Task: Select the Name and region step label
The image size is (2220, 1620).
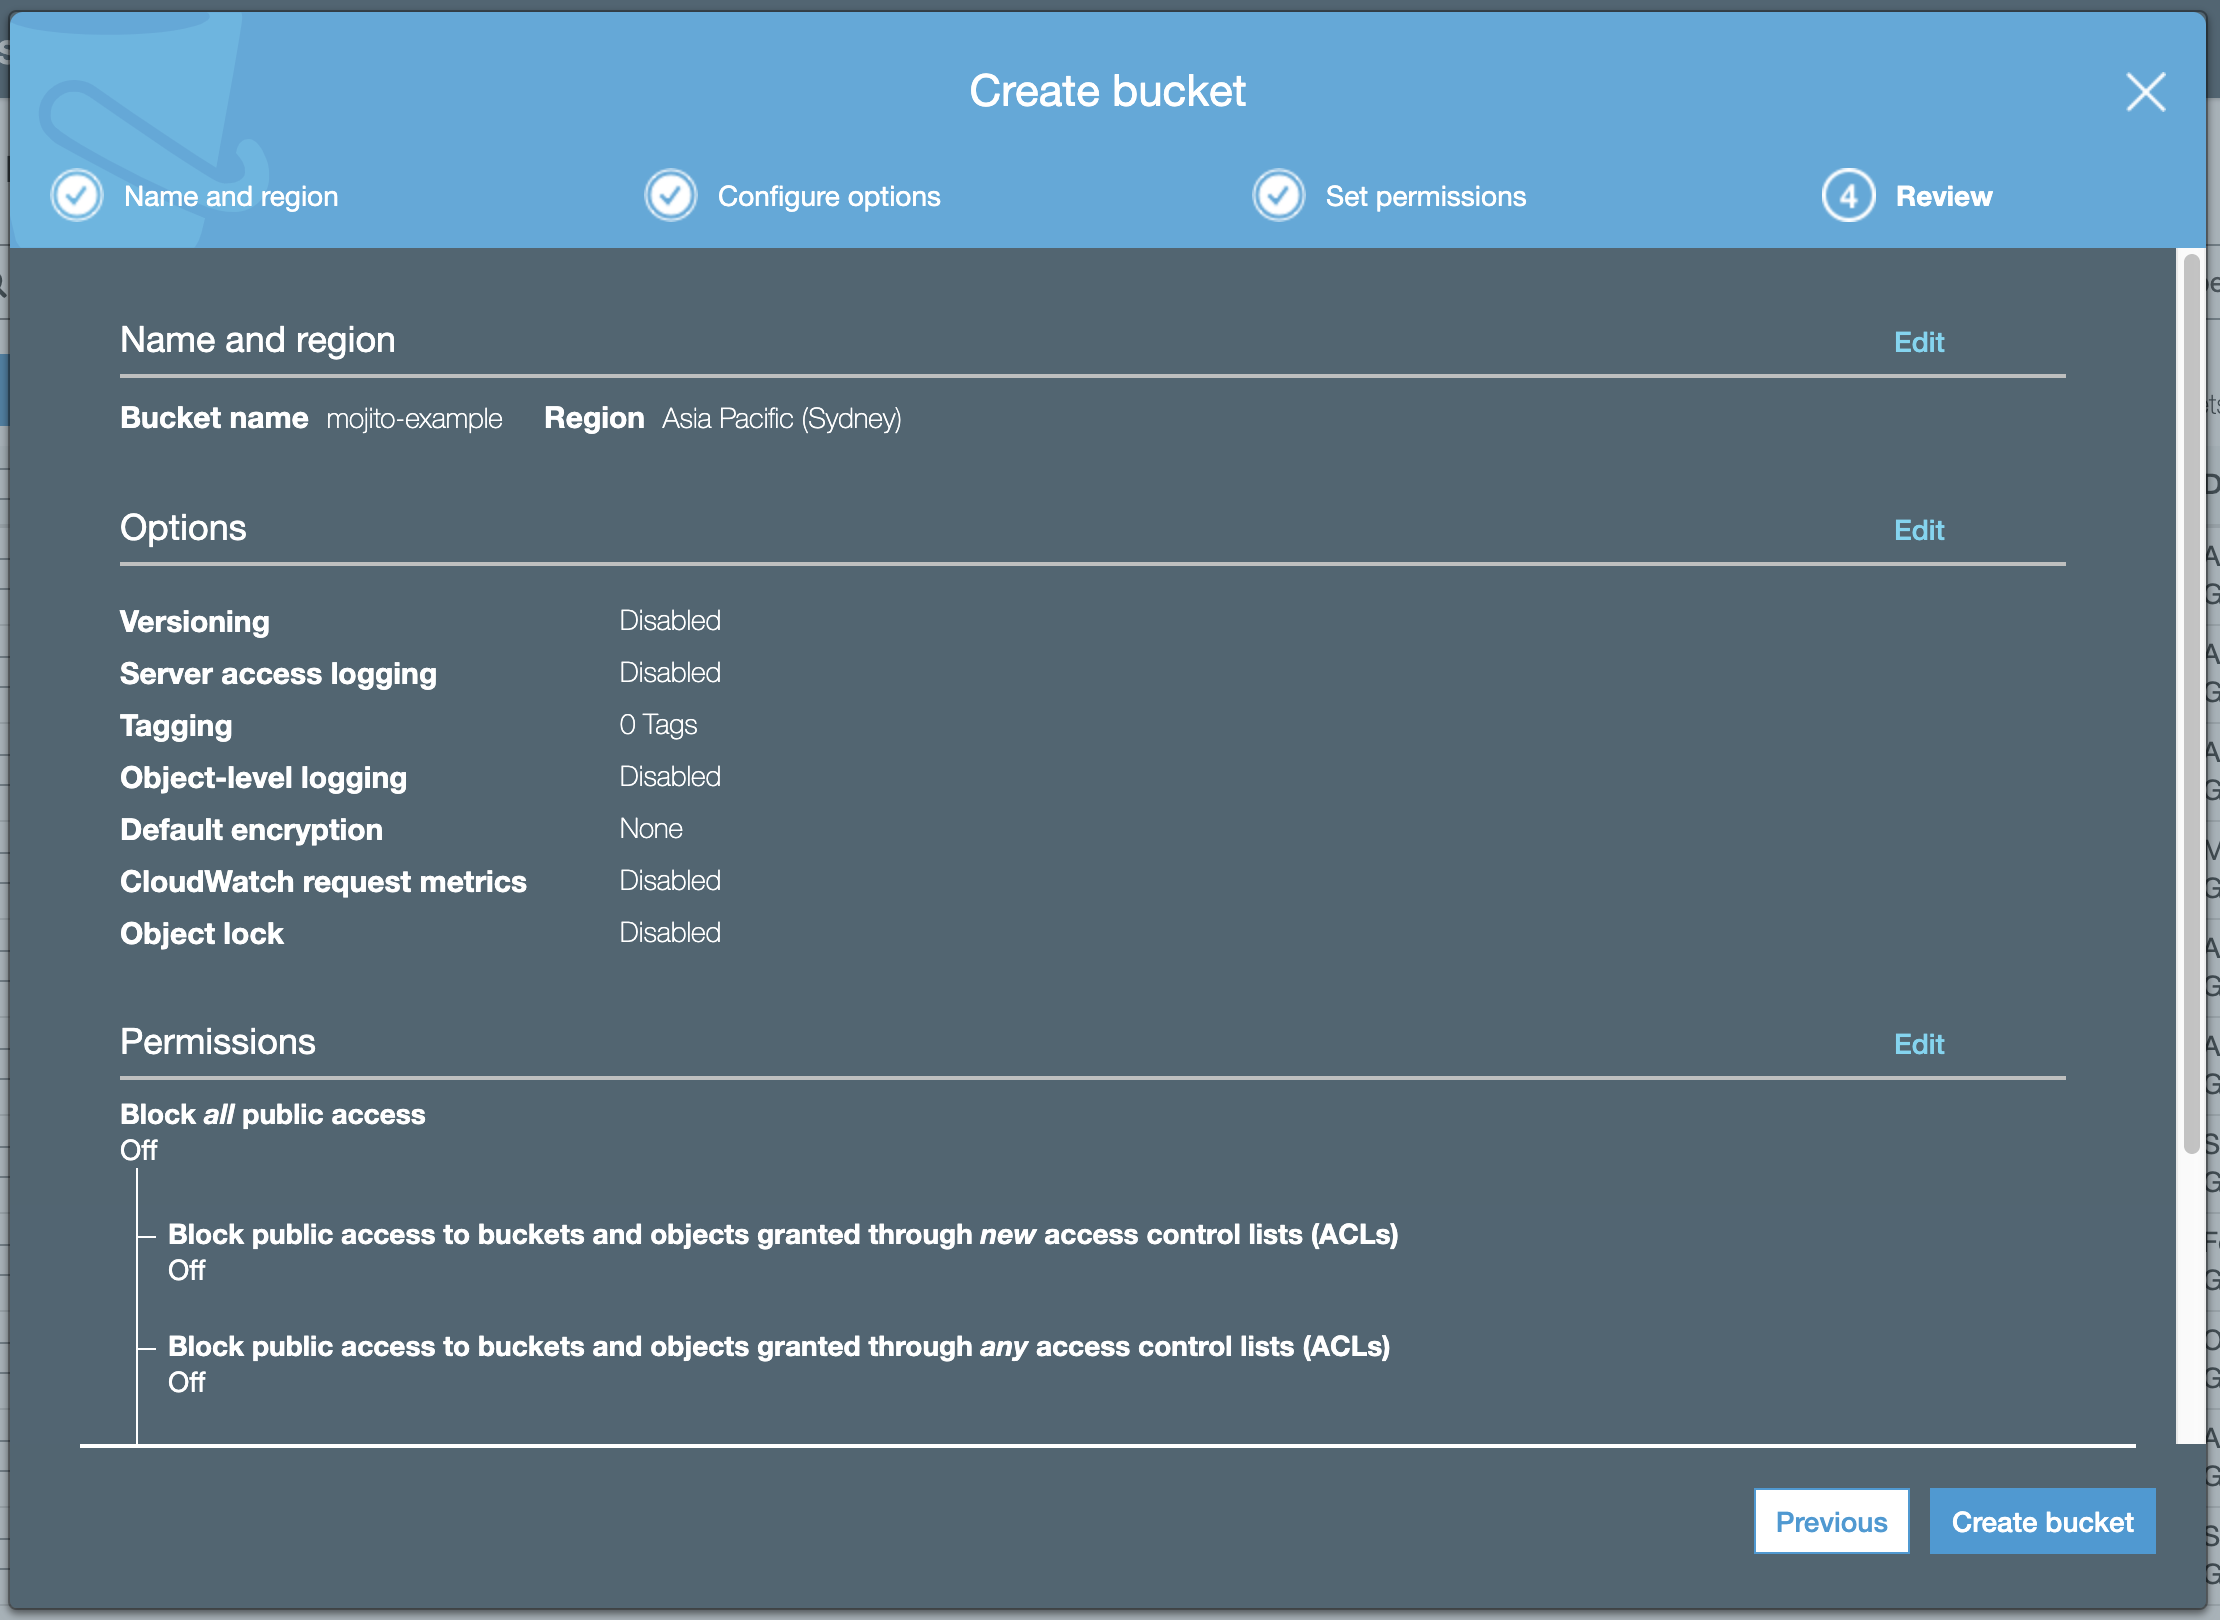Action: coord(231,196)
